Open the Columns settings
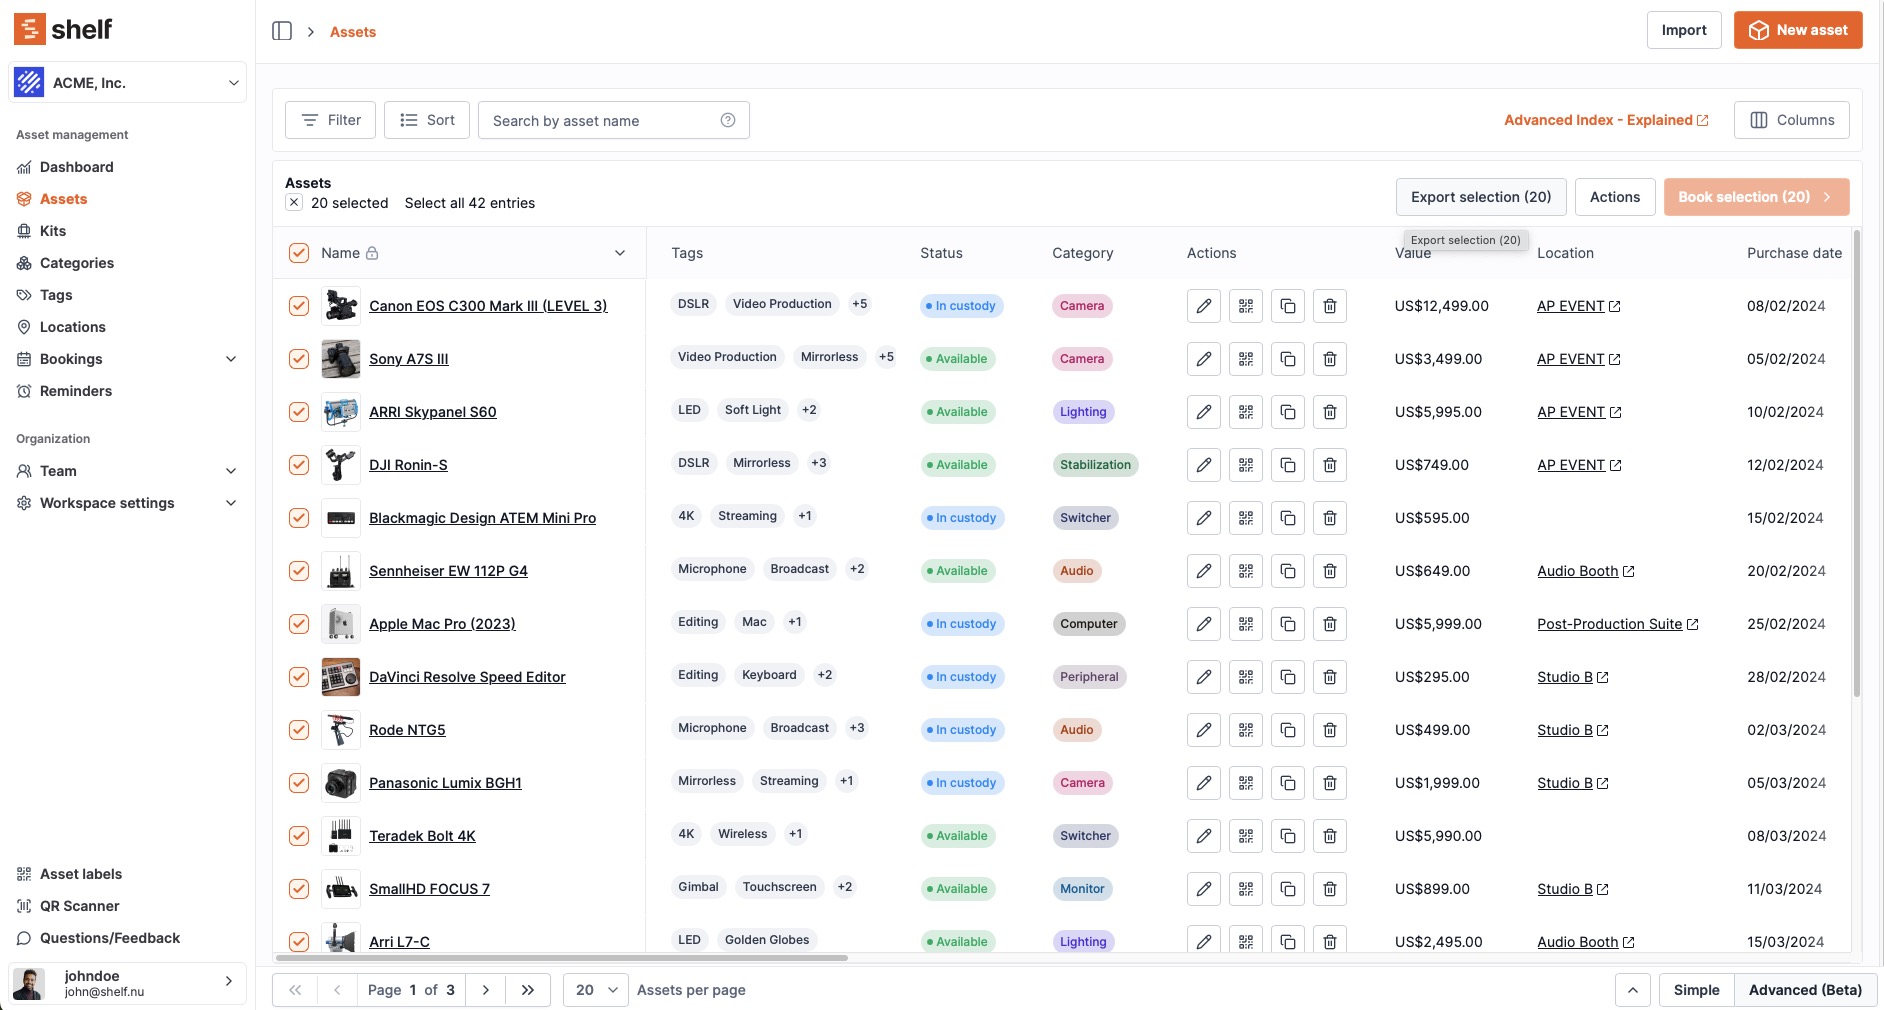The image size is (1884, 1010). tap(1792, 120)
